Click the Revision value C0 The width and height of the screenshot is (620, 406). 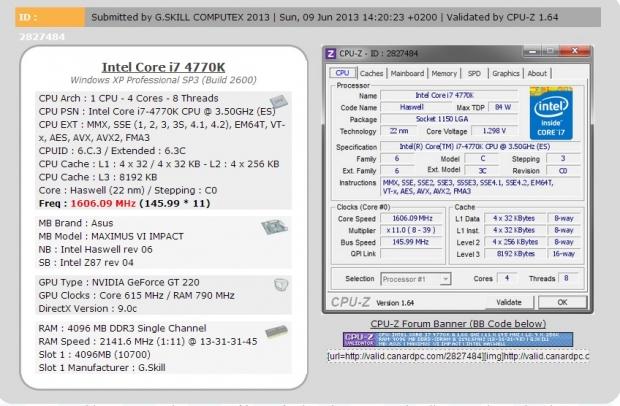[563, 171]
